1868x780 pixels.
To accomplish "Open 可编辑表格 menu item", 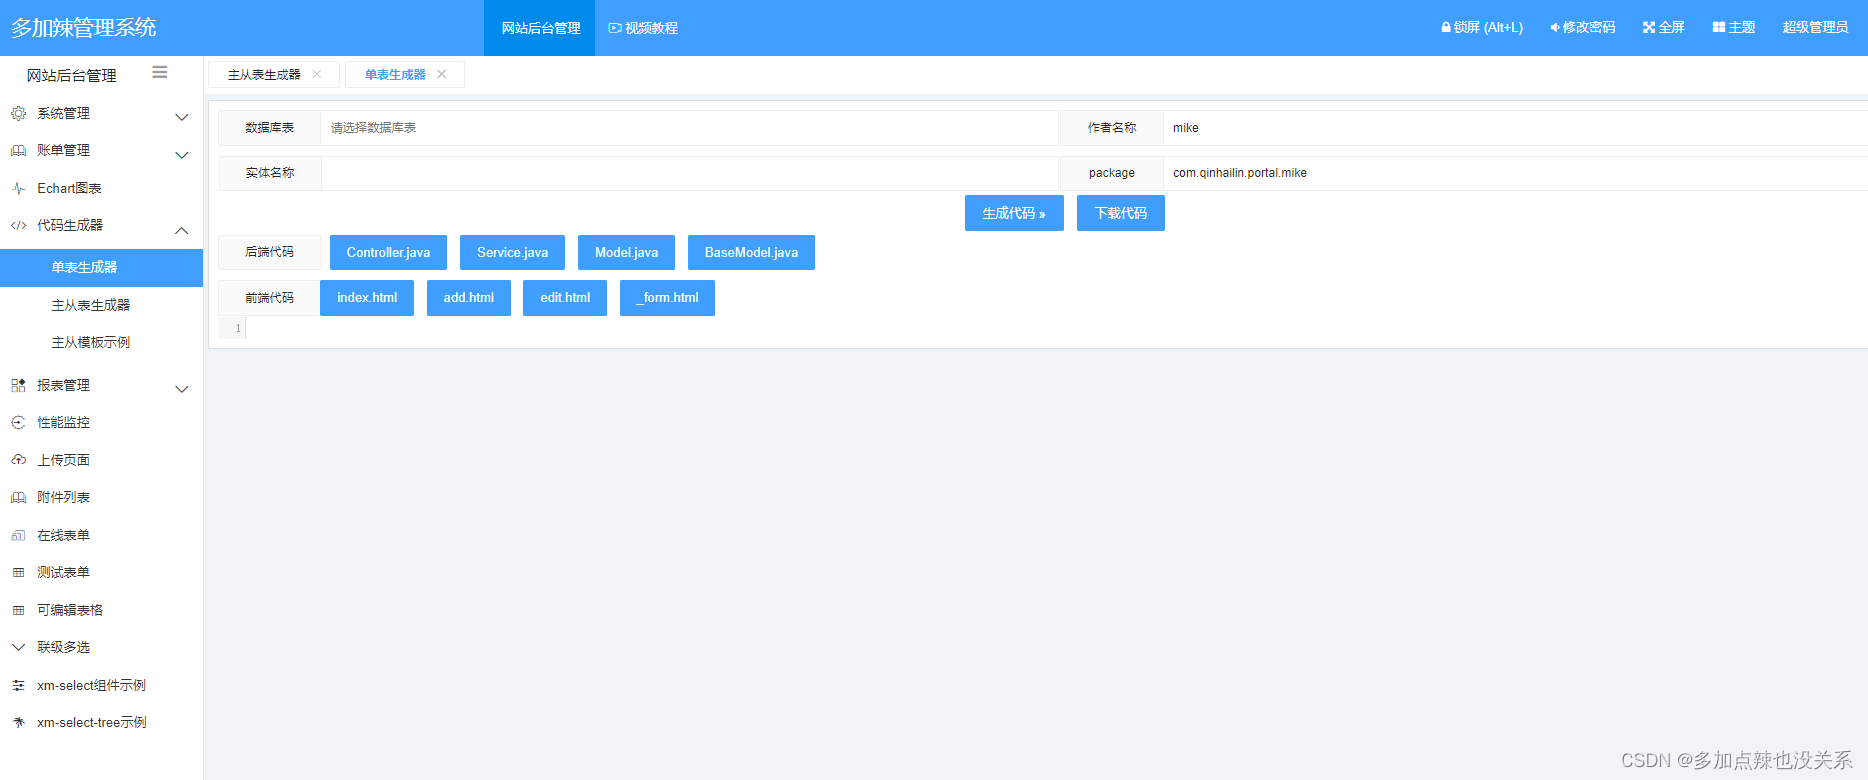I will pos(101,610).
